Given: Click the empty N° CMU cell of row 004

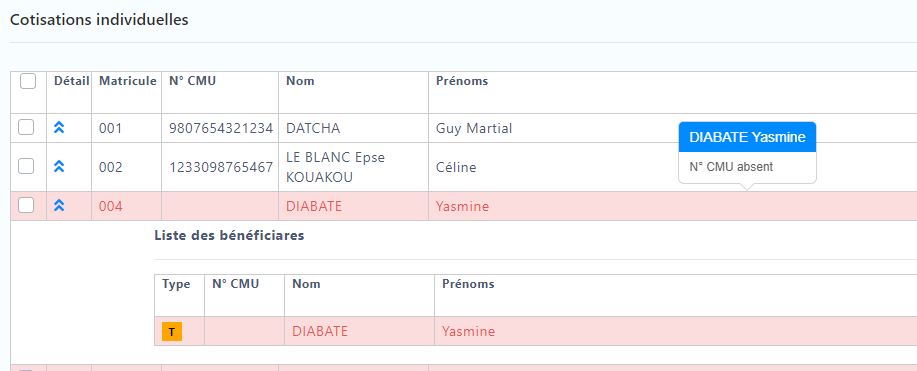Looking at the screenshot, I should point(220,206).
